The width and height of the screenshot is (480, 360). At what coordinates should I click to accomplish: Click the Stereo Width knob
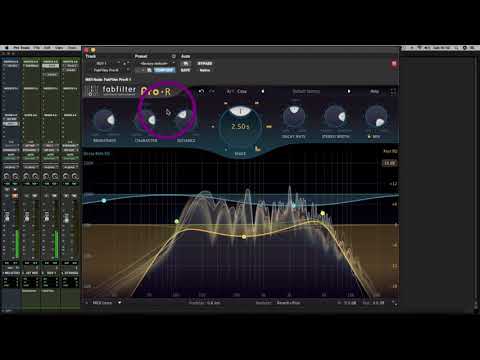coord(335,116)
